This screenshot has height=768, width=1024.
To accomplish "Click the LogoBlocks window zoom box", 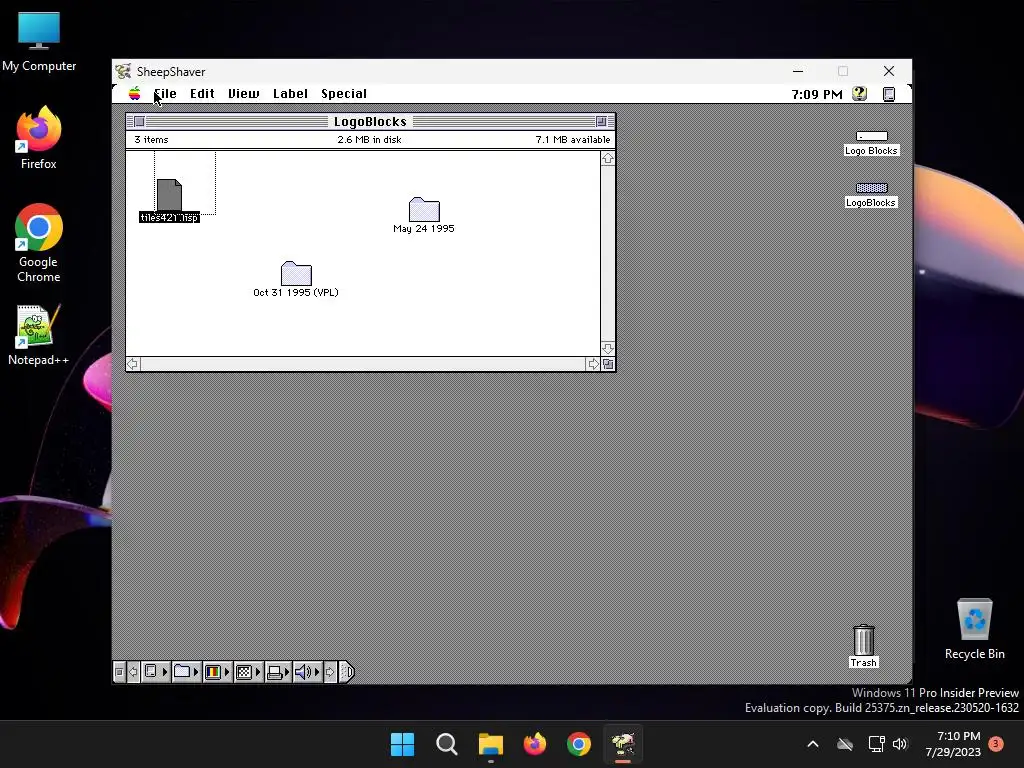I will tap(601, 121).
